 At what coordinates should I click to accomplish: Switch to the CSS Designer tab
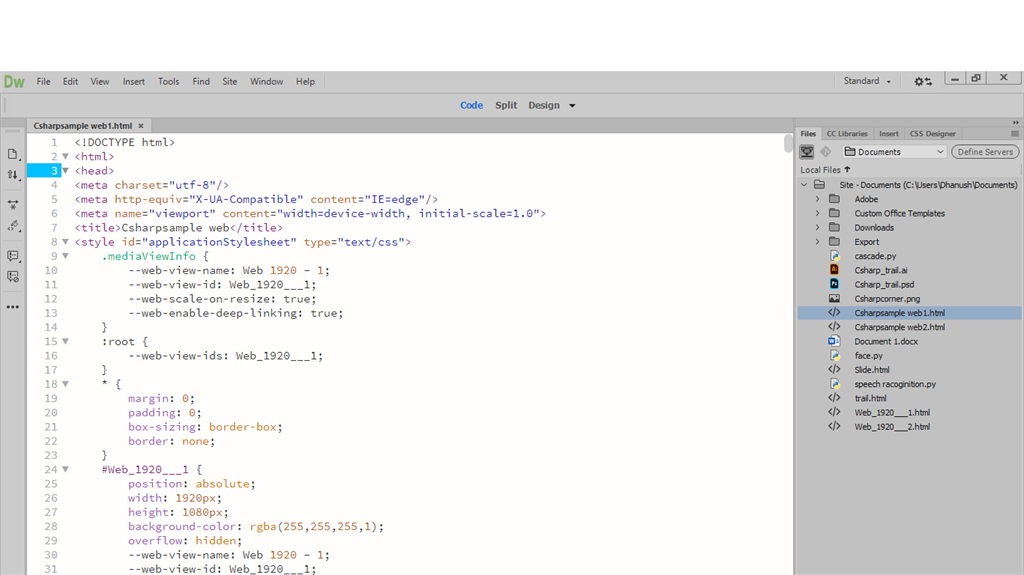(x=933, y=133)
